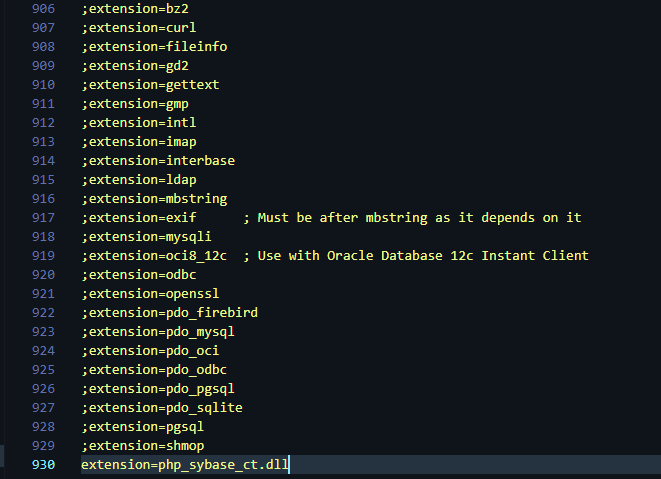The height and width of the screenshot is (479, 661).
Task: Click line number 906 in the gutter
Action: pyautogui.click(x=43, y=9)
